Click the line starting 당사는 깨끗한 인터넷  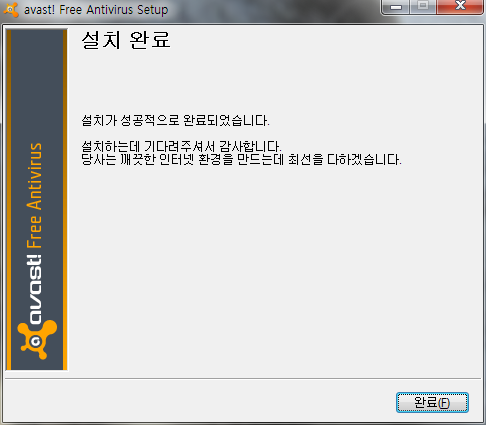[x=241, y=160]
